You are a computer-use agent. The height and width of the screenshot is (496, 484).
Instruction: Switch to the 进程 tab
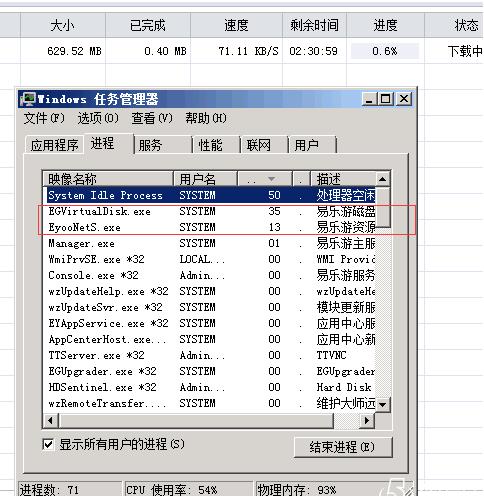point(108,144)
